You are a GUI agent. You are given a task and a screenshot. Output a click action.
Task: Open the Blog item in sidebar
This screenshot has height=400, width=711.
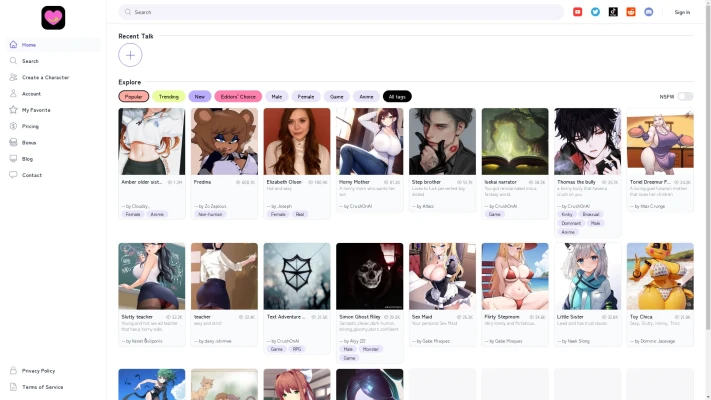coord(54,159)
